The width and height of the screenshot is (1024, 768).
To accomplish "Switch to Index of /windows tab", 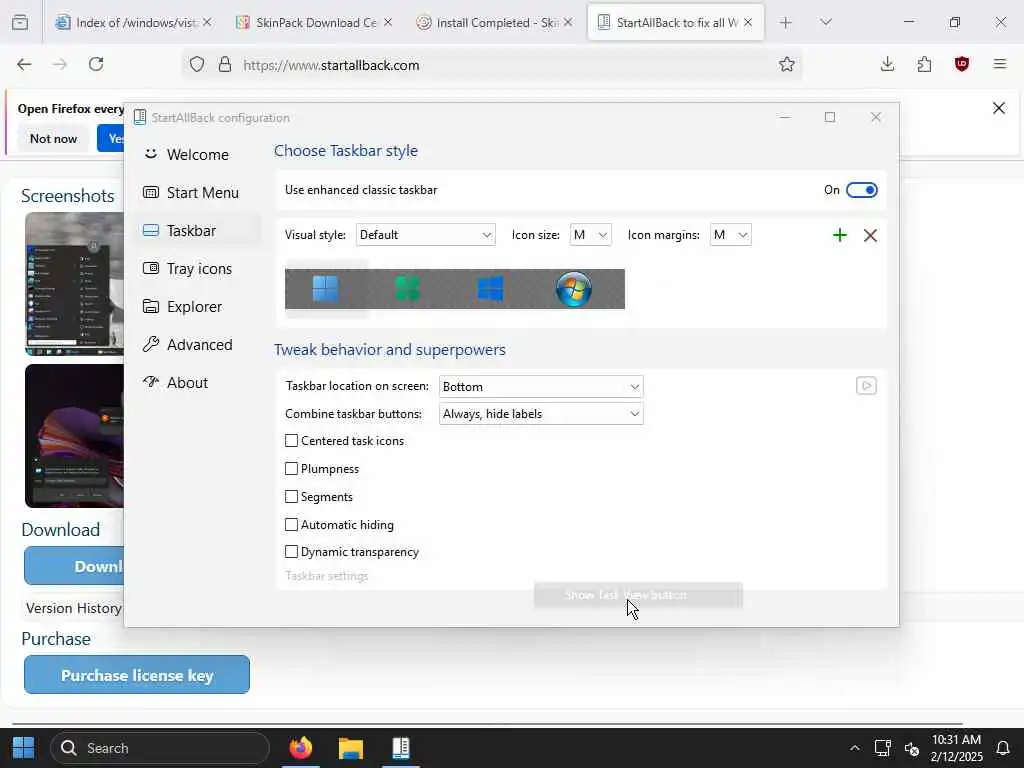I will click(x=133, y=22).
